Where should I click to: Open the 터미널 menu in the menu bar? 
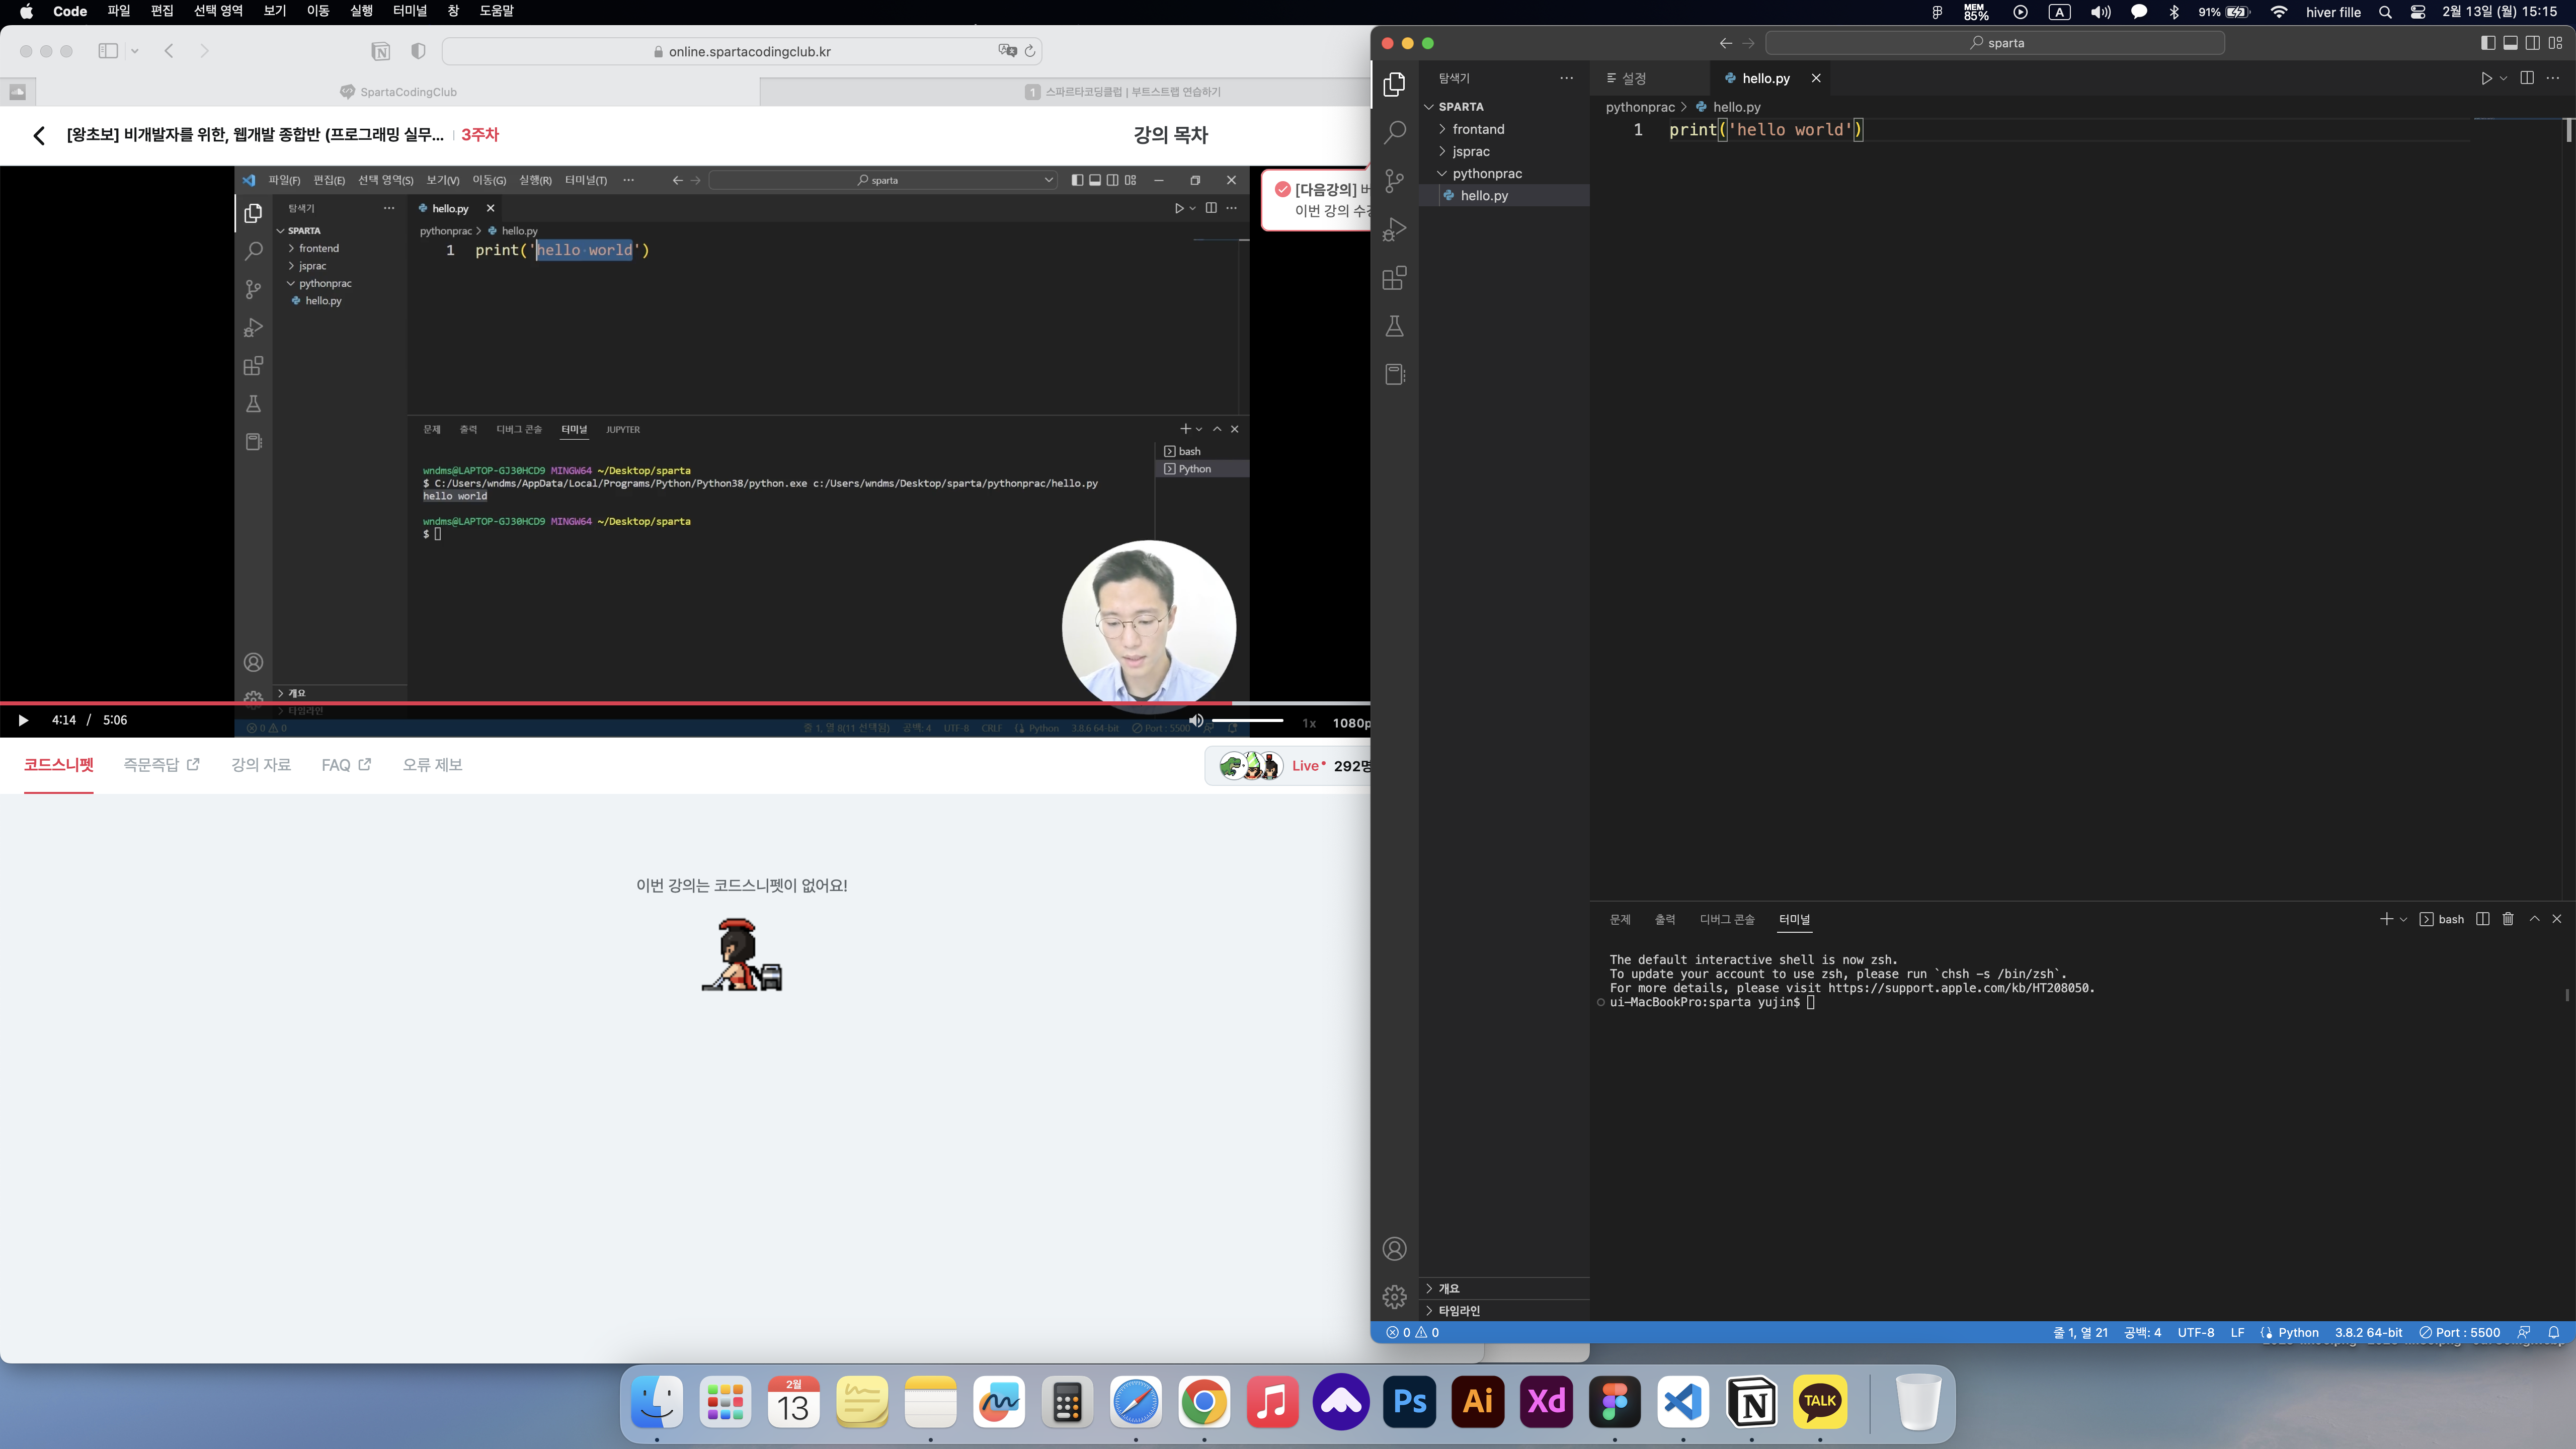click(410, 11)
